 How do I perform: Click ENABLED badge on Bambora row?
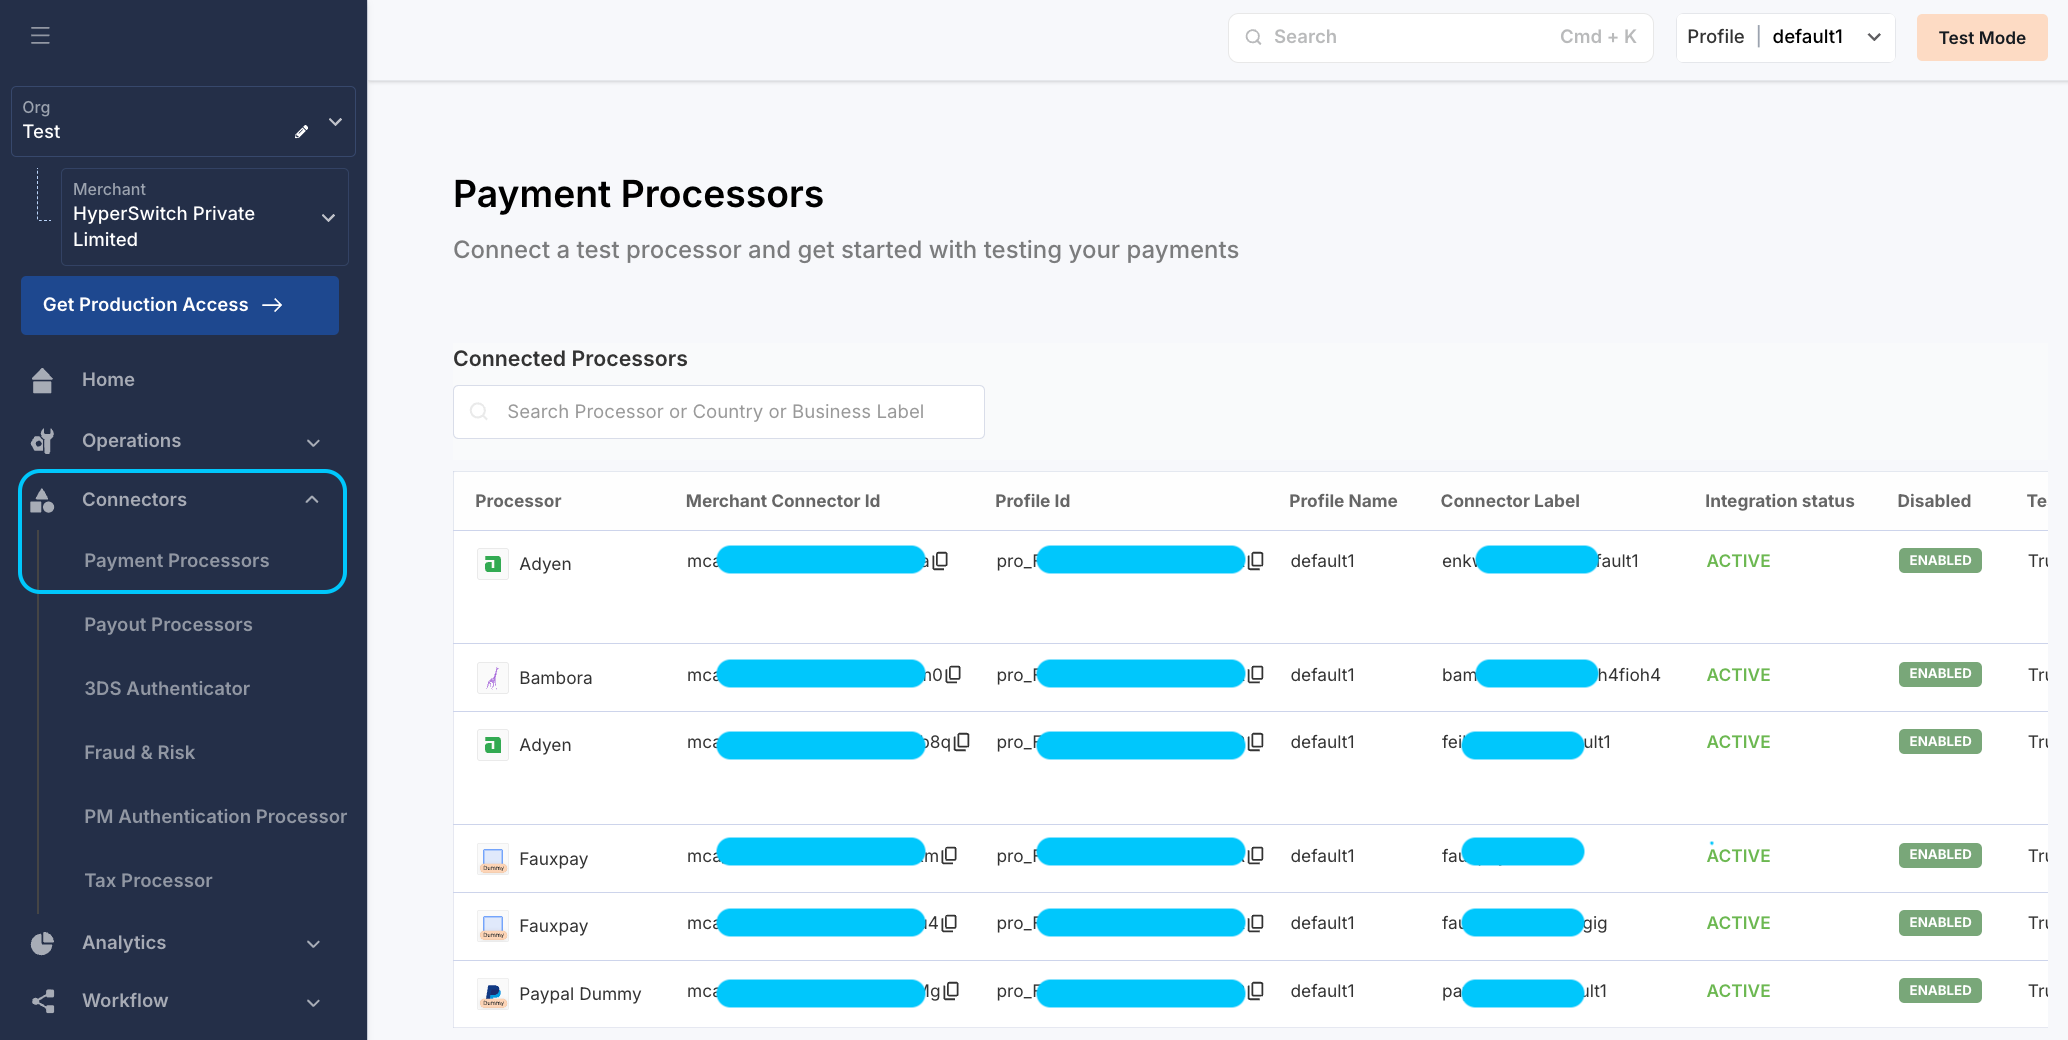(x=1939, y=674)
